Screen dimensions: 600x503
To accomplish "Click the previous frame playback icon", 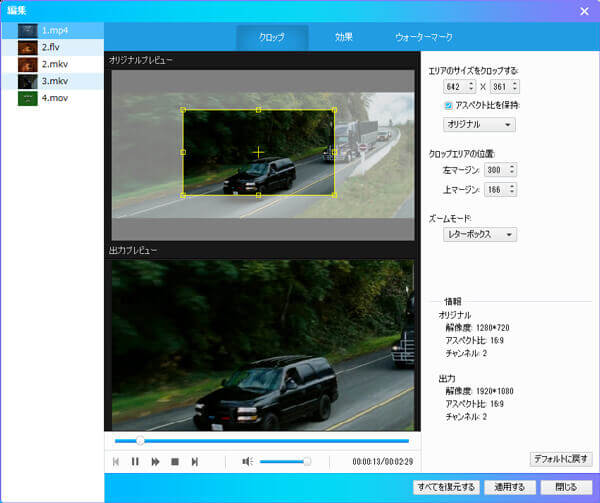I will pyautogui.click(x=117, y=461).
